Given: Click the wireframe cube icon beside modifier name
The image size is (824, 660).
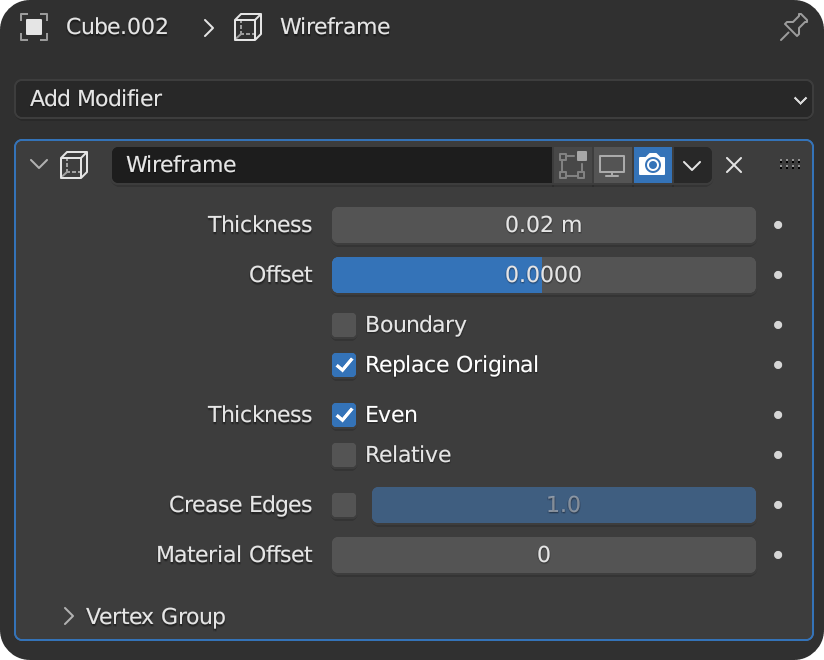Looking at the screenshot, I should 74,165.
